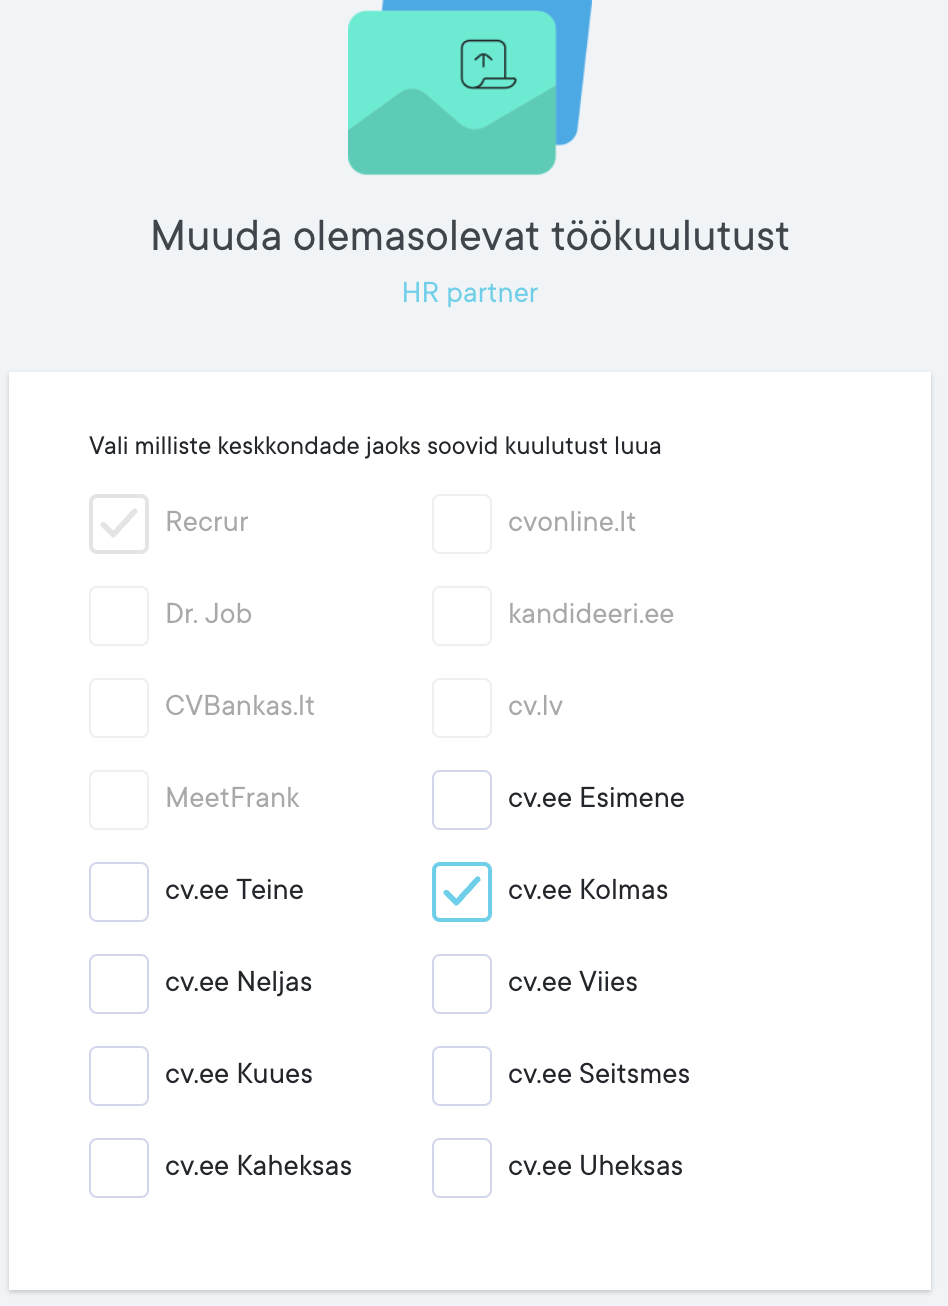Tick the cv.ee Neljas checkbox
Image resolution: width=948 pixels, height=1306 pixels.
click(x=119, y=983)
